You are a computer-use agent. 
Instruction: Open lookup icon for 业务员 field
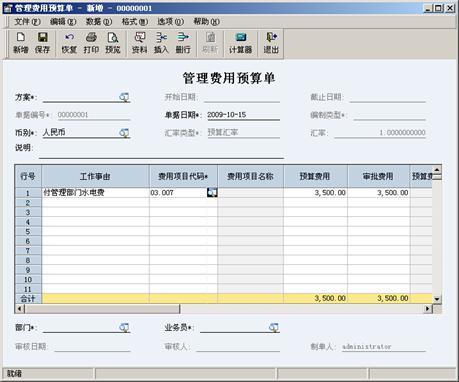click(274, 327)
